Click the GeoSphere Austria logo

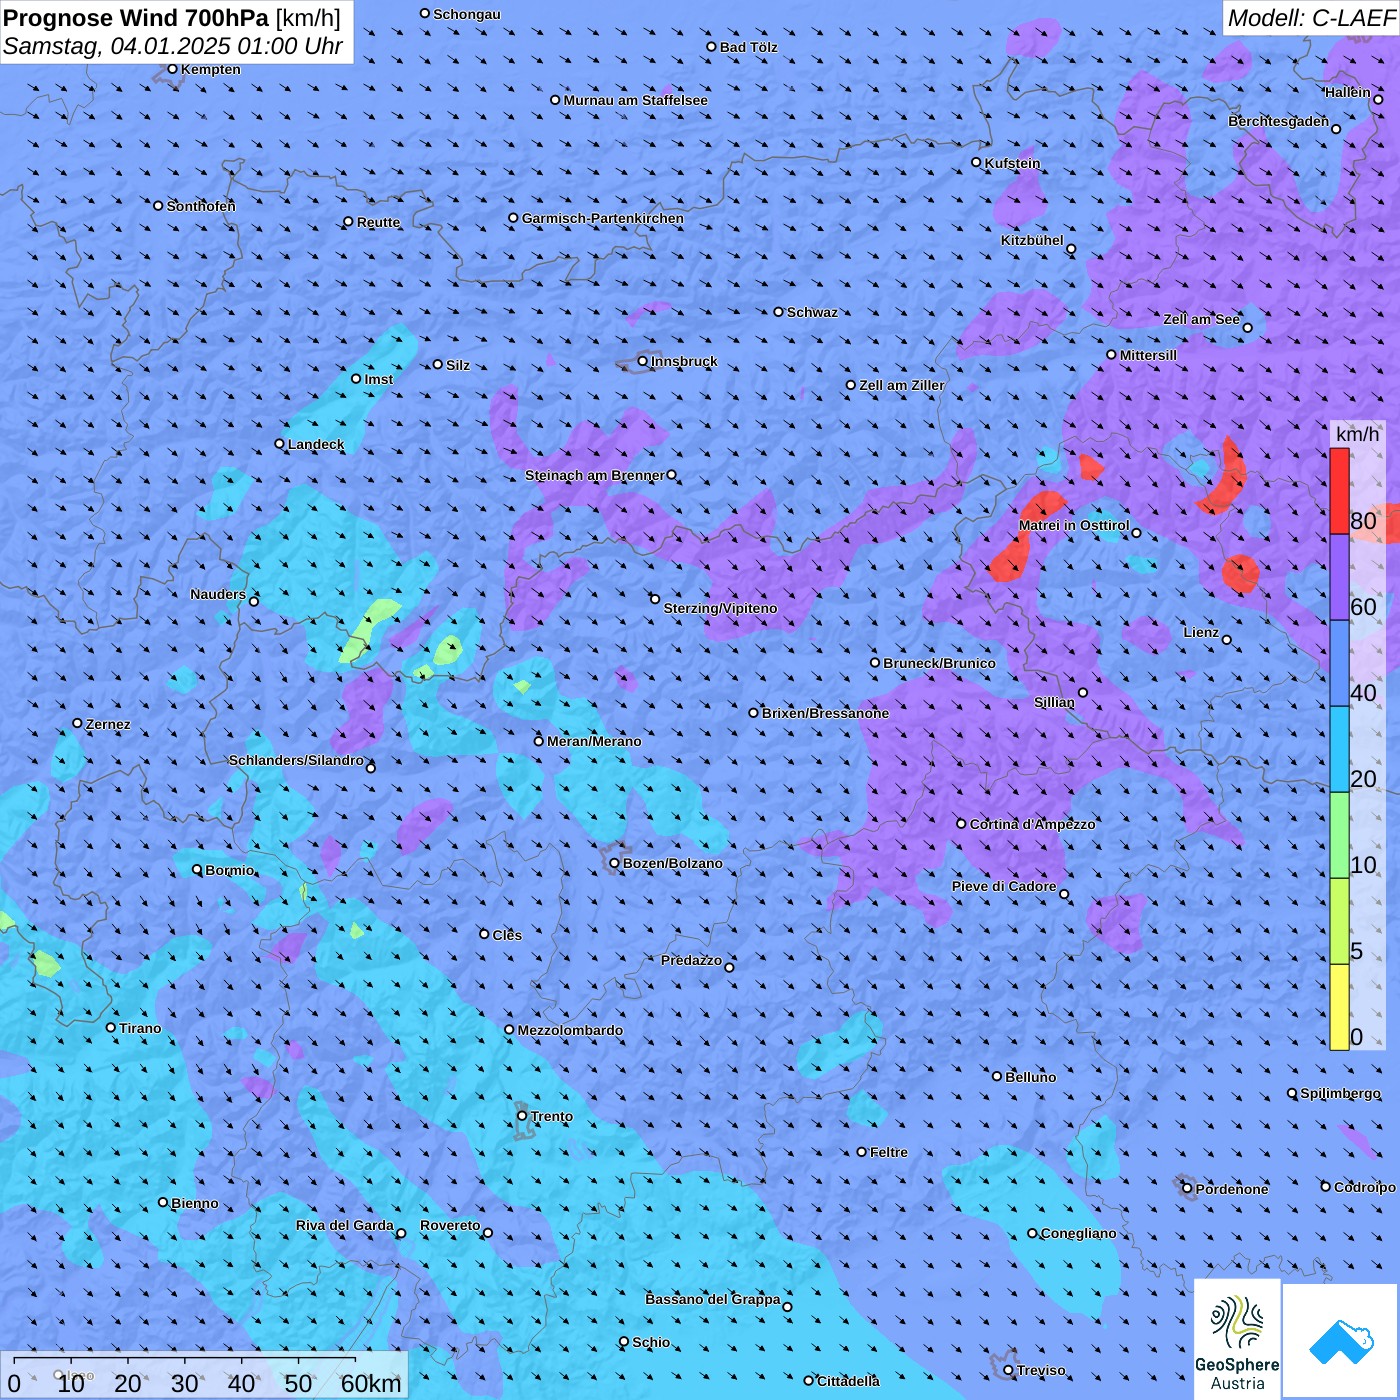click(1237, 1339)
